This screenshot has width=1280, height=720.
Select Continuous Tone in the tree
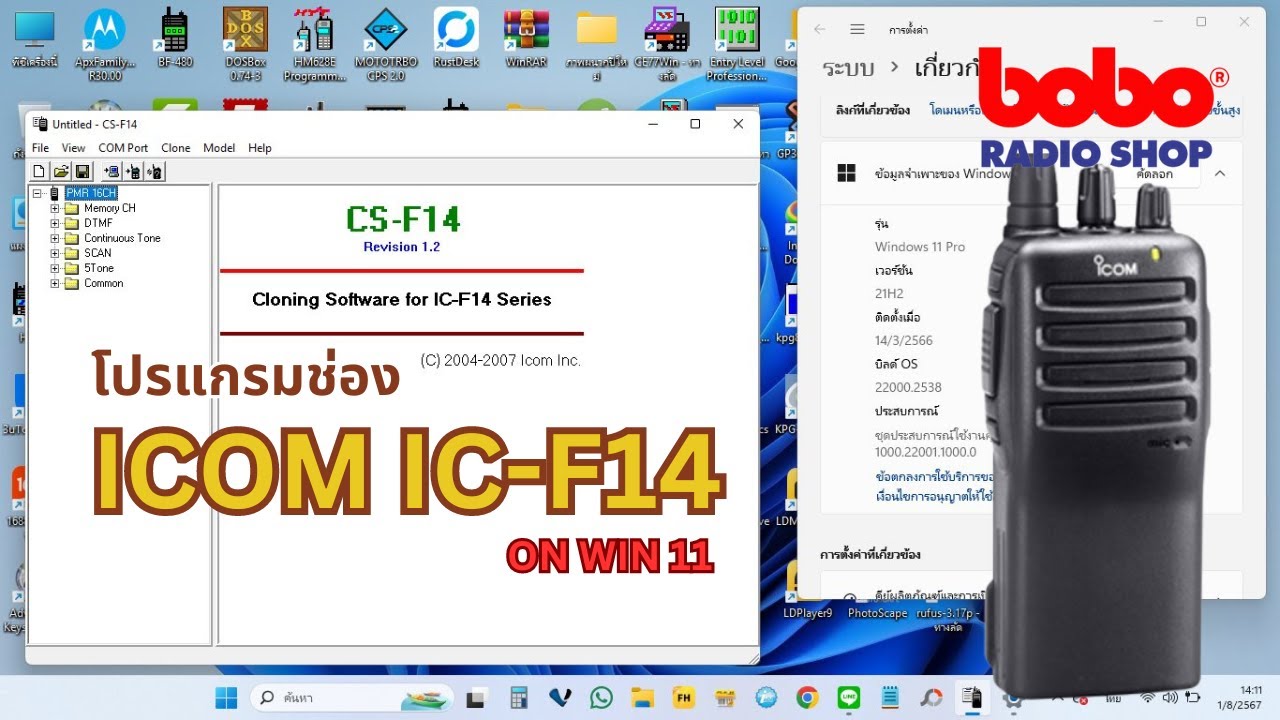pyautogui.click(x=122, y=238)
